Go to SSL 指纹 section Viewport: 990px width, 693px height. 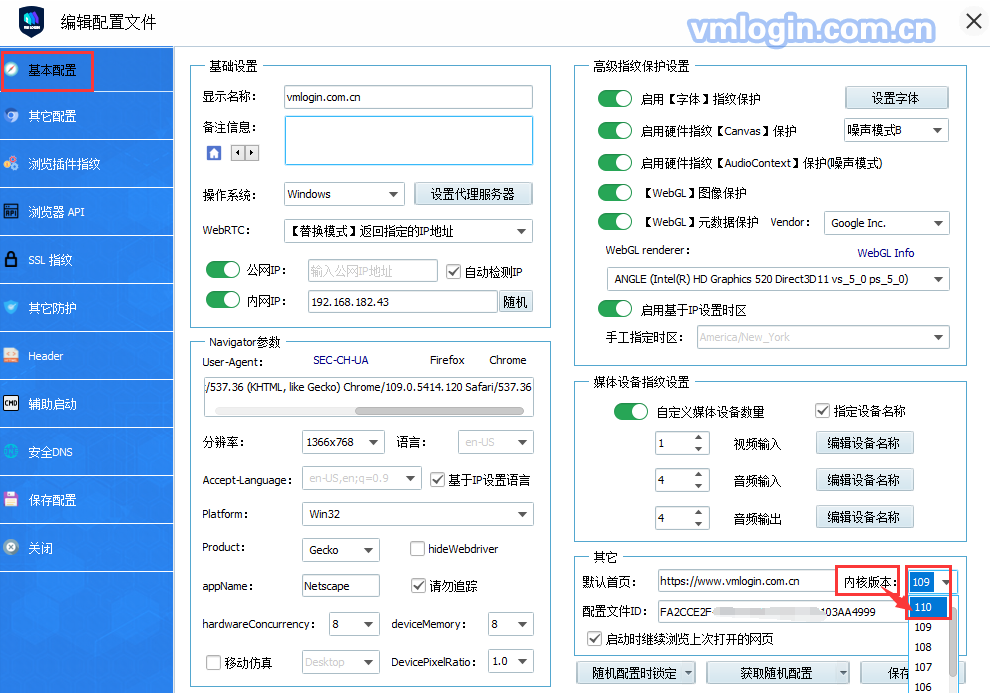click(86, 260)
